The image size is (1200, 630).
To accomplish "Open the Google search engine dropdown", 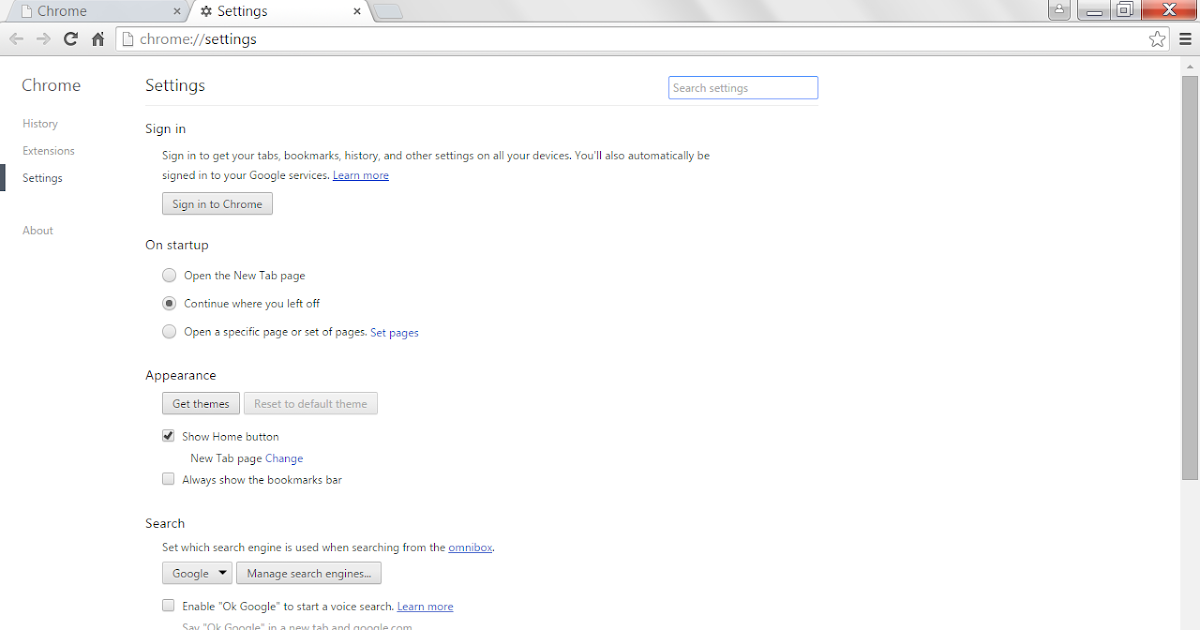I will click(x=197, y=573).
